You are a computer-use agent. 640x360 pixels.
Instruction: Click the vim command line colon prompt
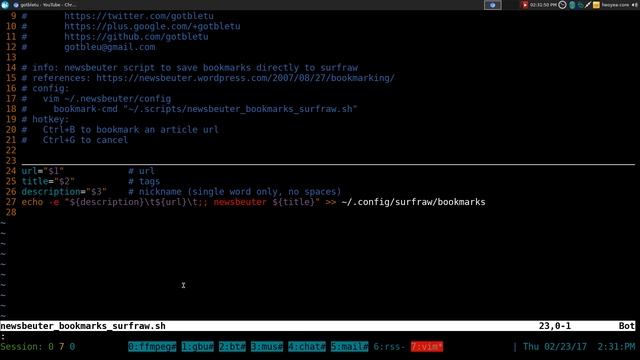click(2, 336)
